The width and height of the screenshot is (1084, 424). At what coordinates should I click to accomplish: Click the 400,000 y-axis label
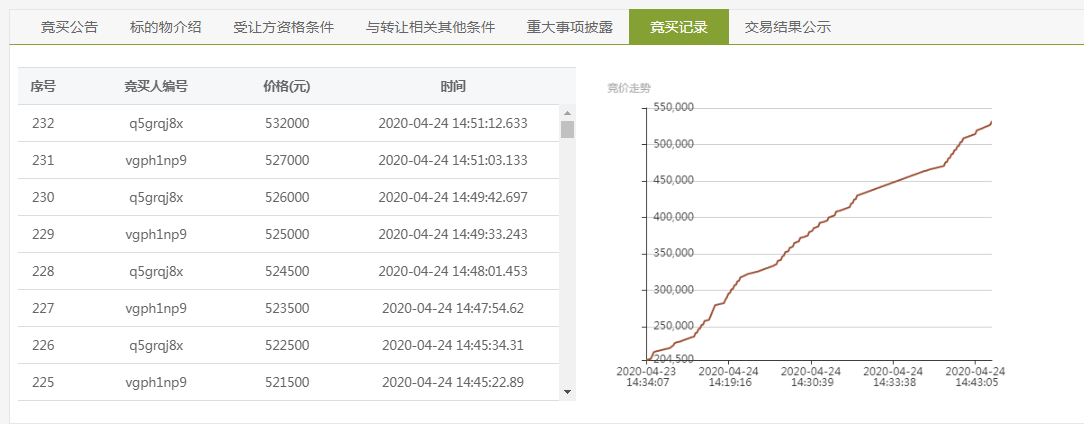click(x=674, y=217)
